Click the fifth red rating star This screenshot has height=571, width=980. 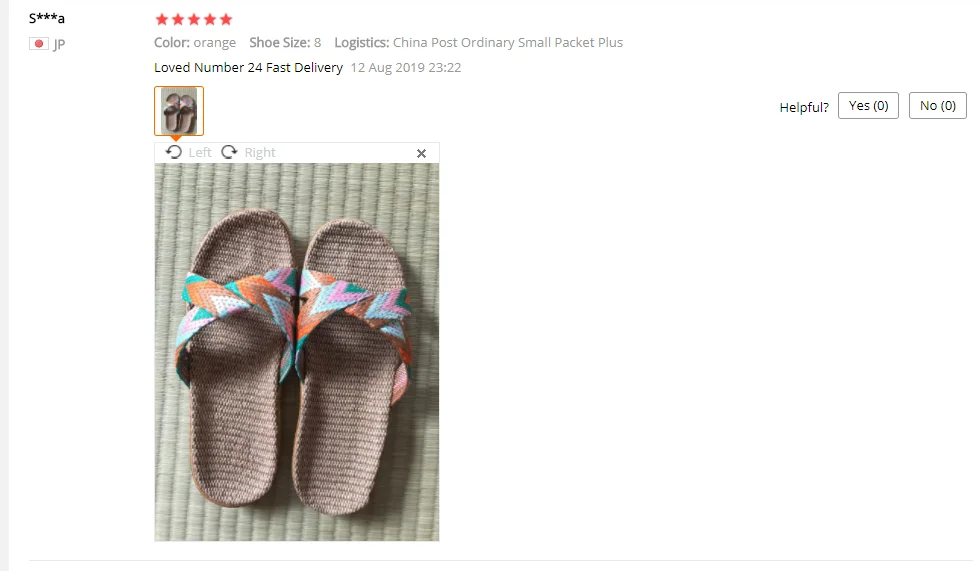pyautogui.click(x=226, y=19)
